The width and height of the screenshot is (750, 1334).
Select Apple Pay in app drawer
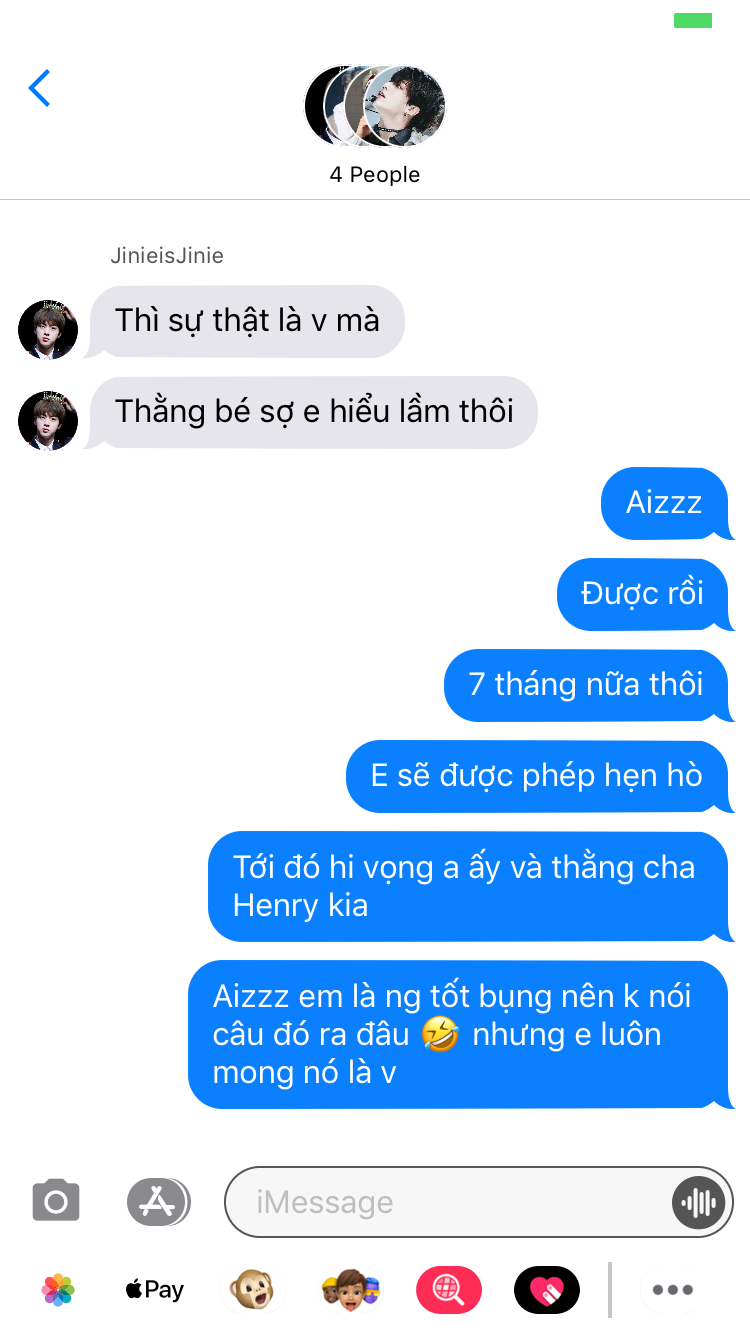154,1290
